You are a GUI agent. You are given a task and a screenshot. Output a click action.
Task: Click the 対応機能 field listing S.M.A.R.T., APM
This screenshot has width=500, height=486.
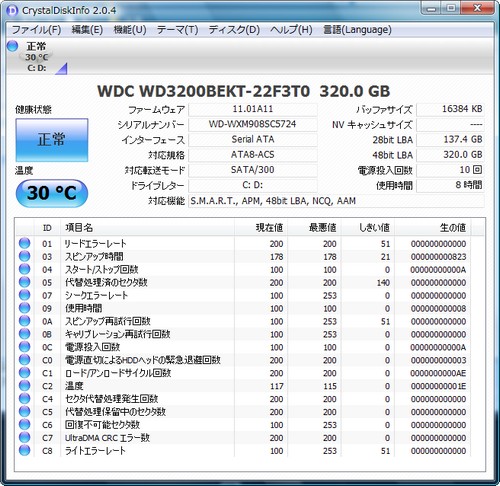pyautogui.click(x=336, y=201)
